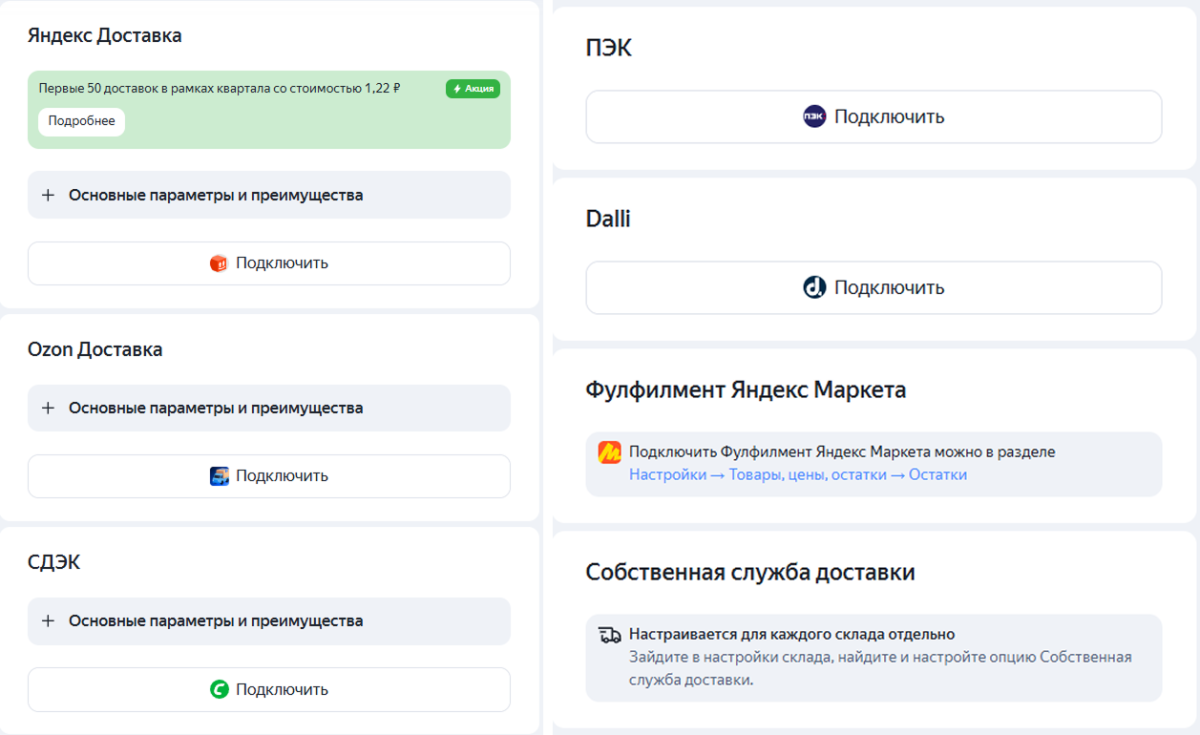
Task: Click the ПЭК heading
Action: pos(609,48)
